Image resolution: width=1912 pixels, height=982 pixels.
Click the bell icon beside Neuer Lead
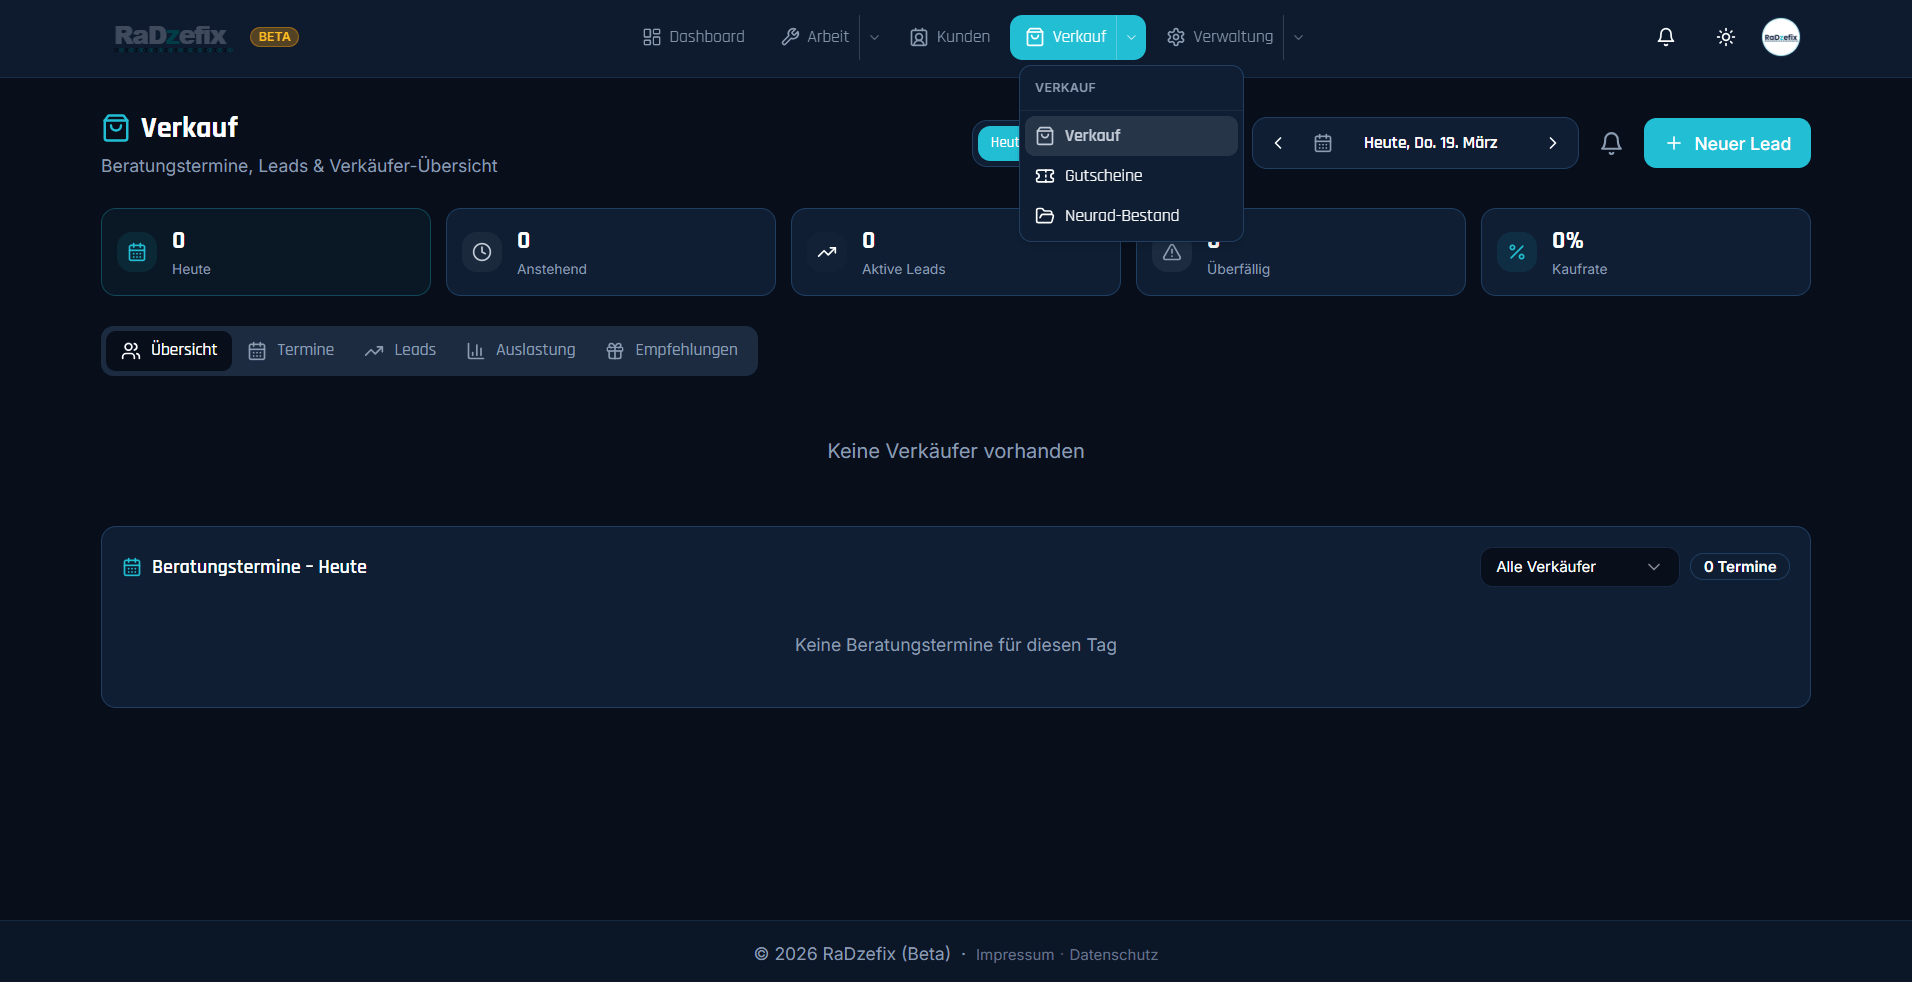[1610, 143]
